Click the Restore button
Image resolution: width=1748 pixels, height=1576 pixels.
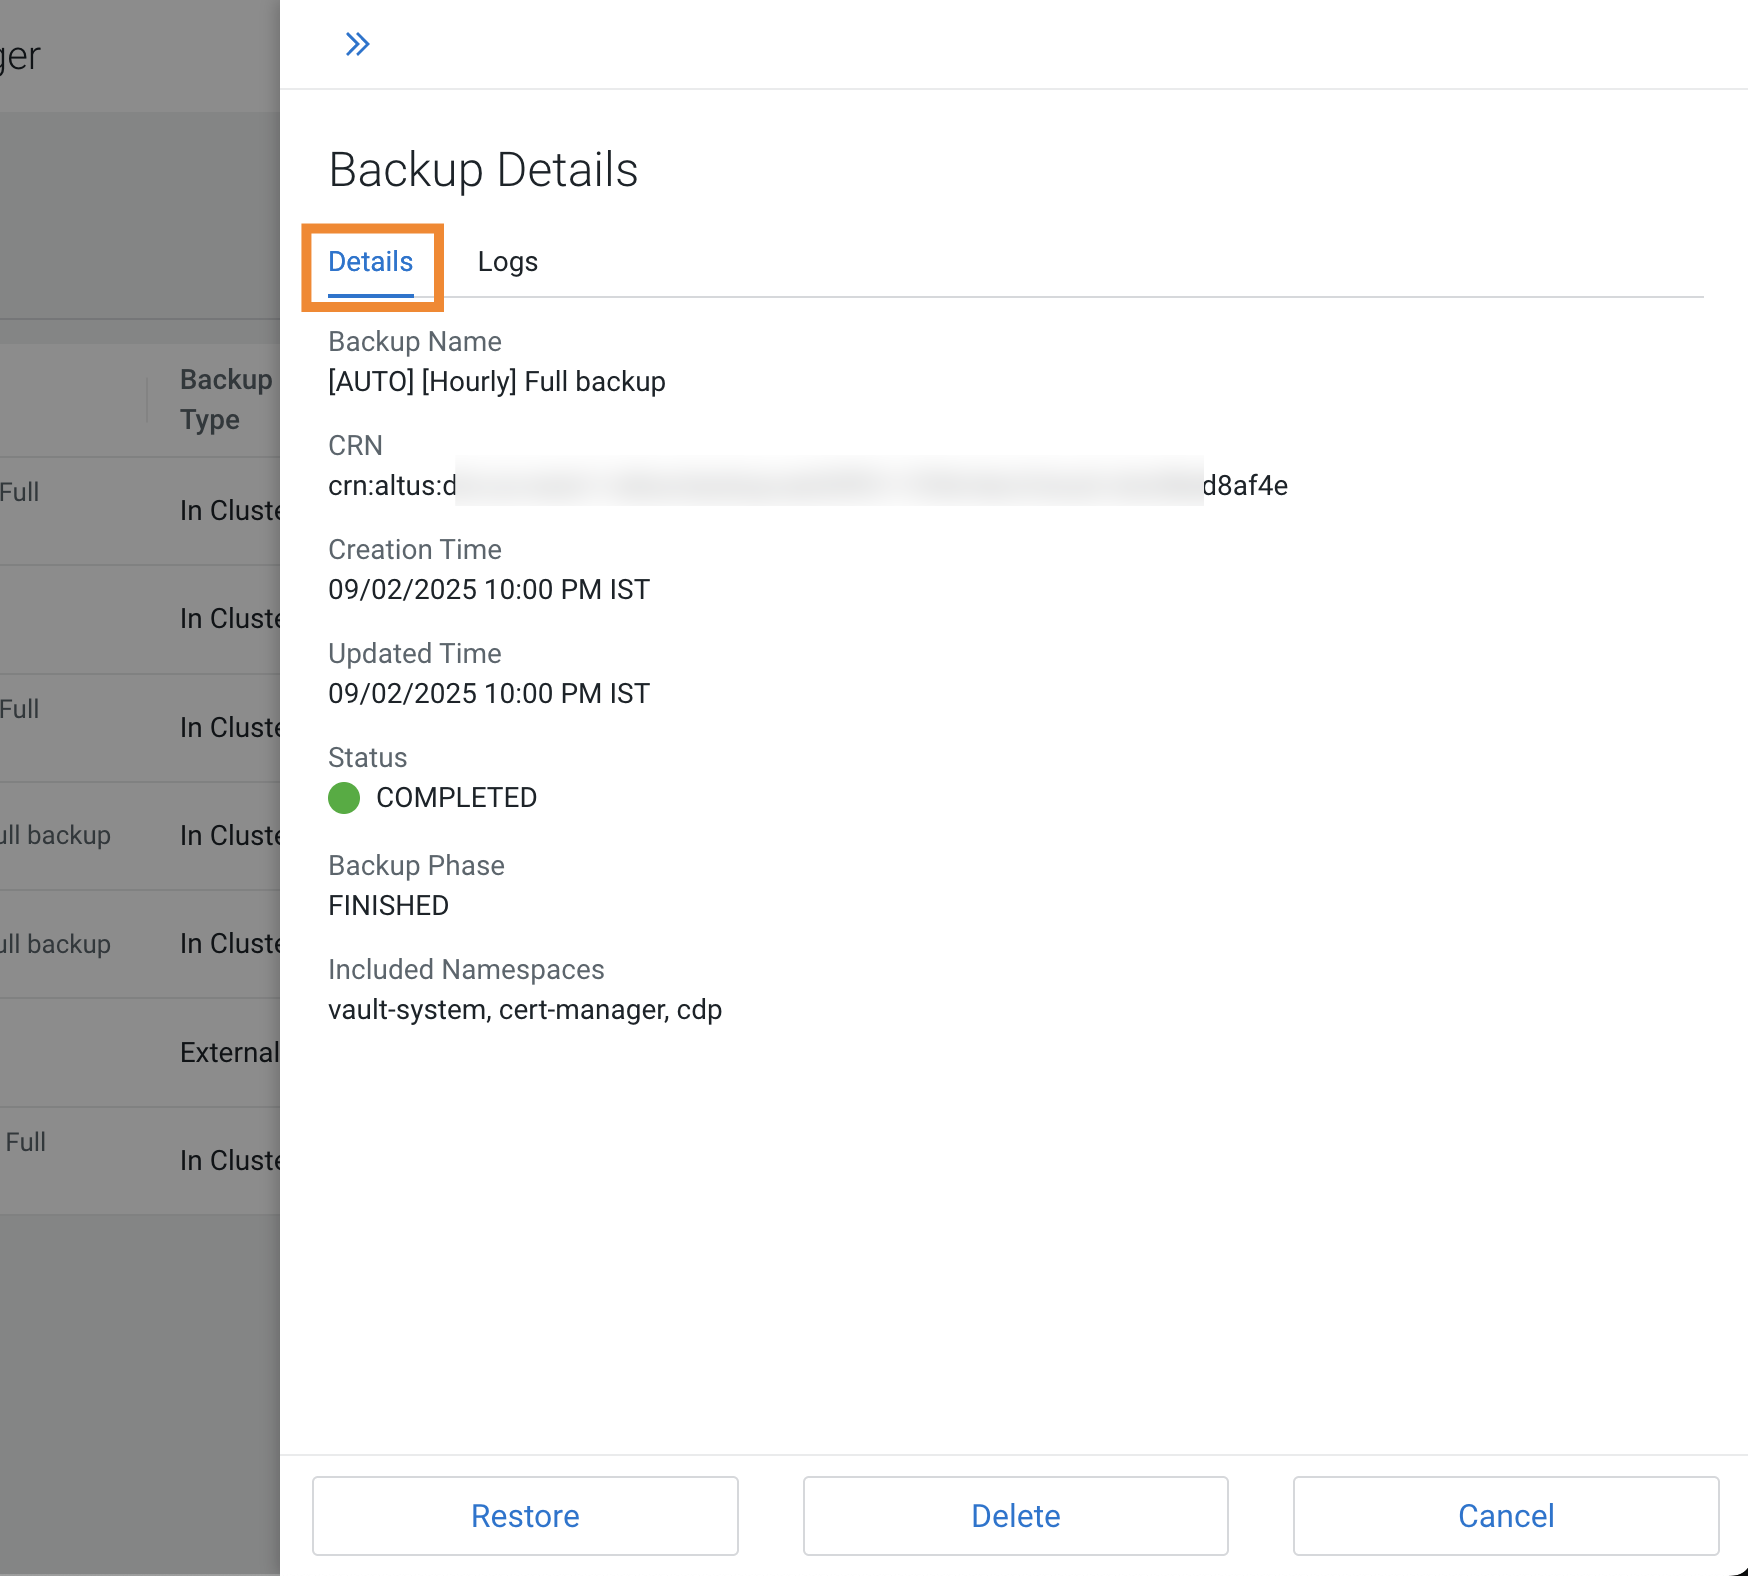pyautogui.click(x=525, y=1516)
